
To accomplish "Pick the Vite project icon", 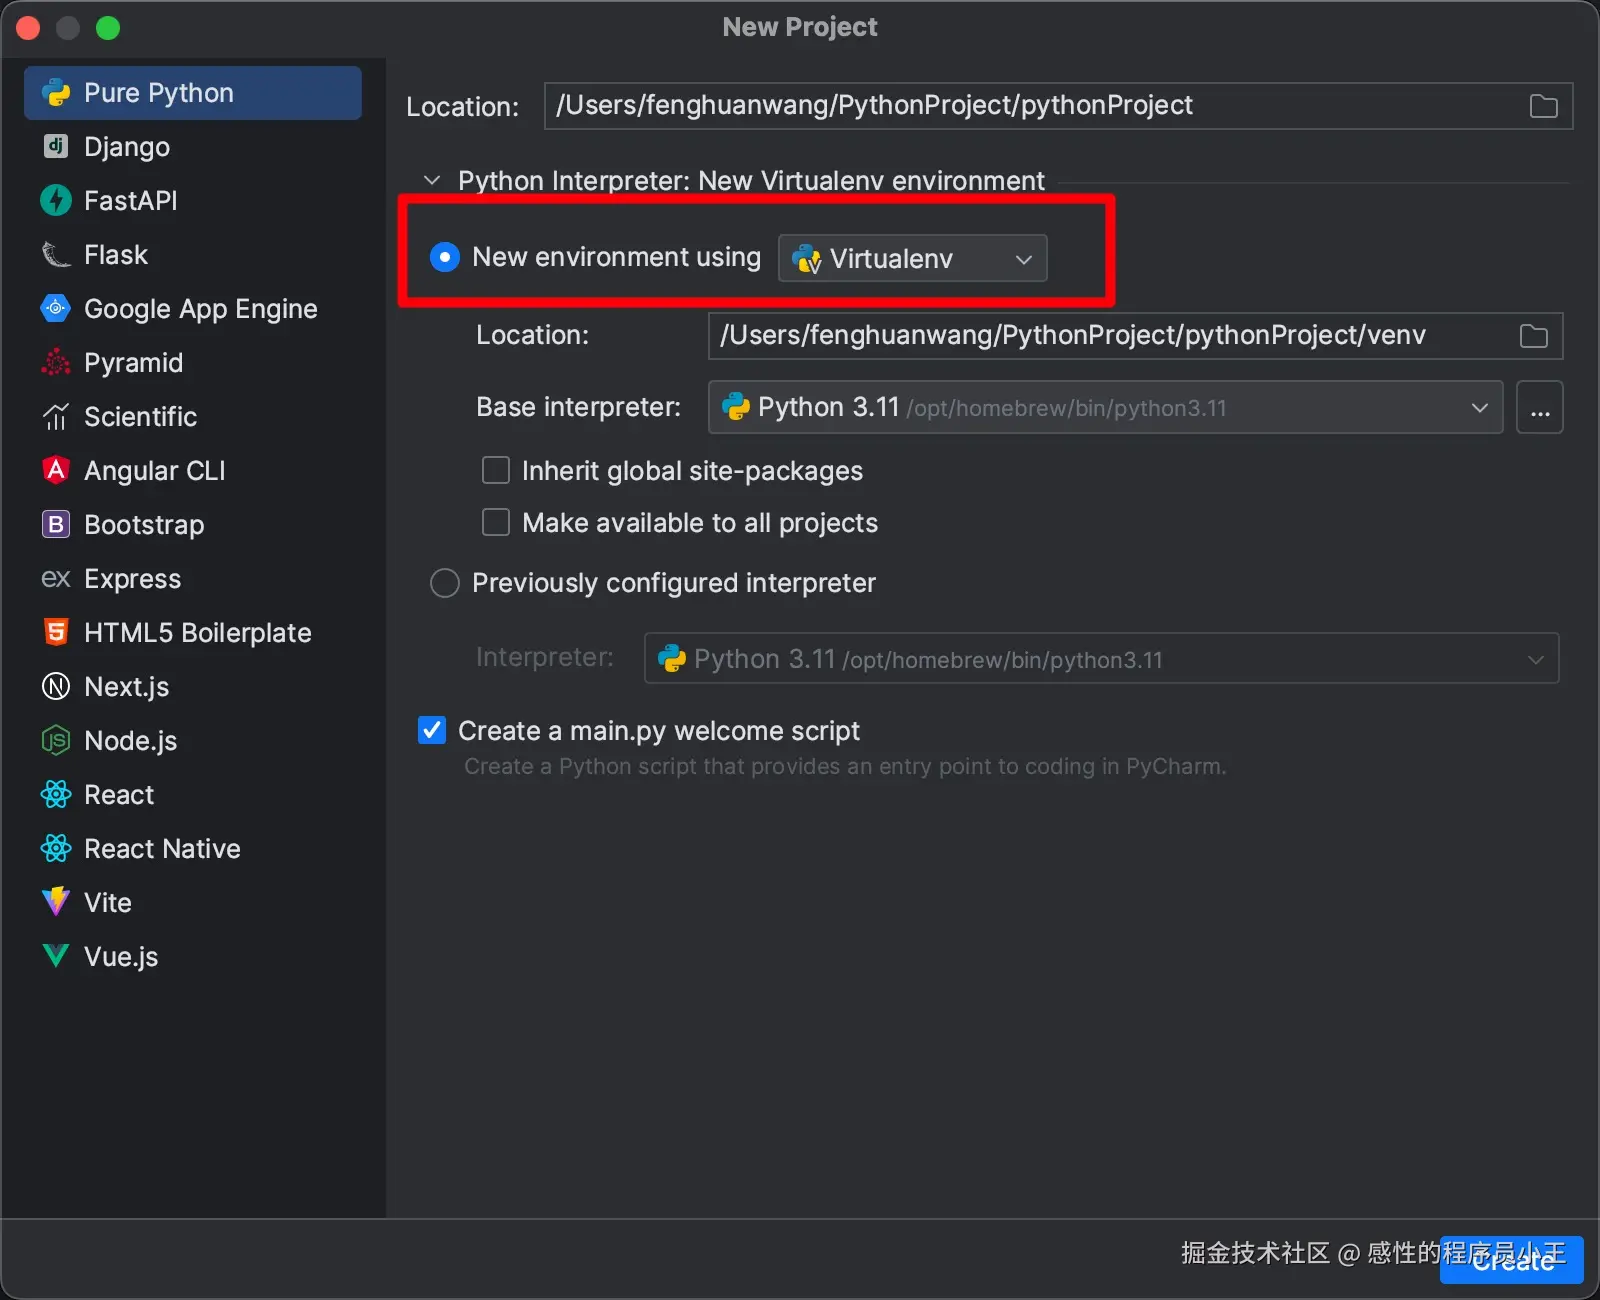I will (x=56, y=902).
